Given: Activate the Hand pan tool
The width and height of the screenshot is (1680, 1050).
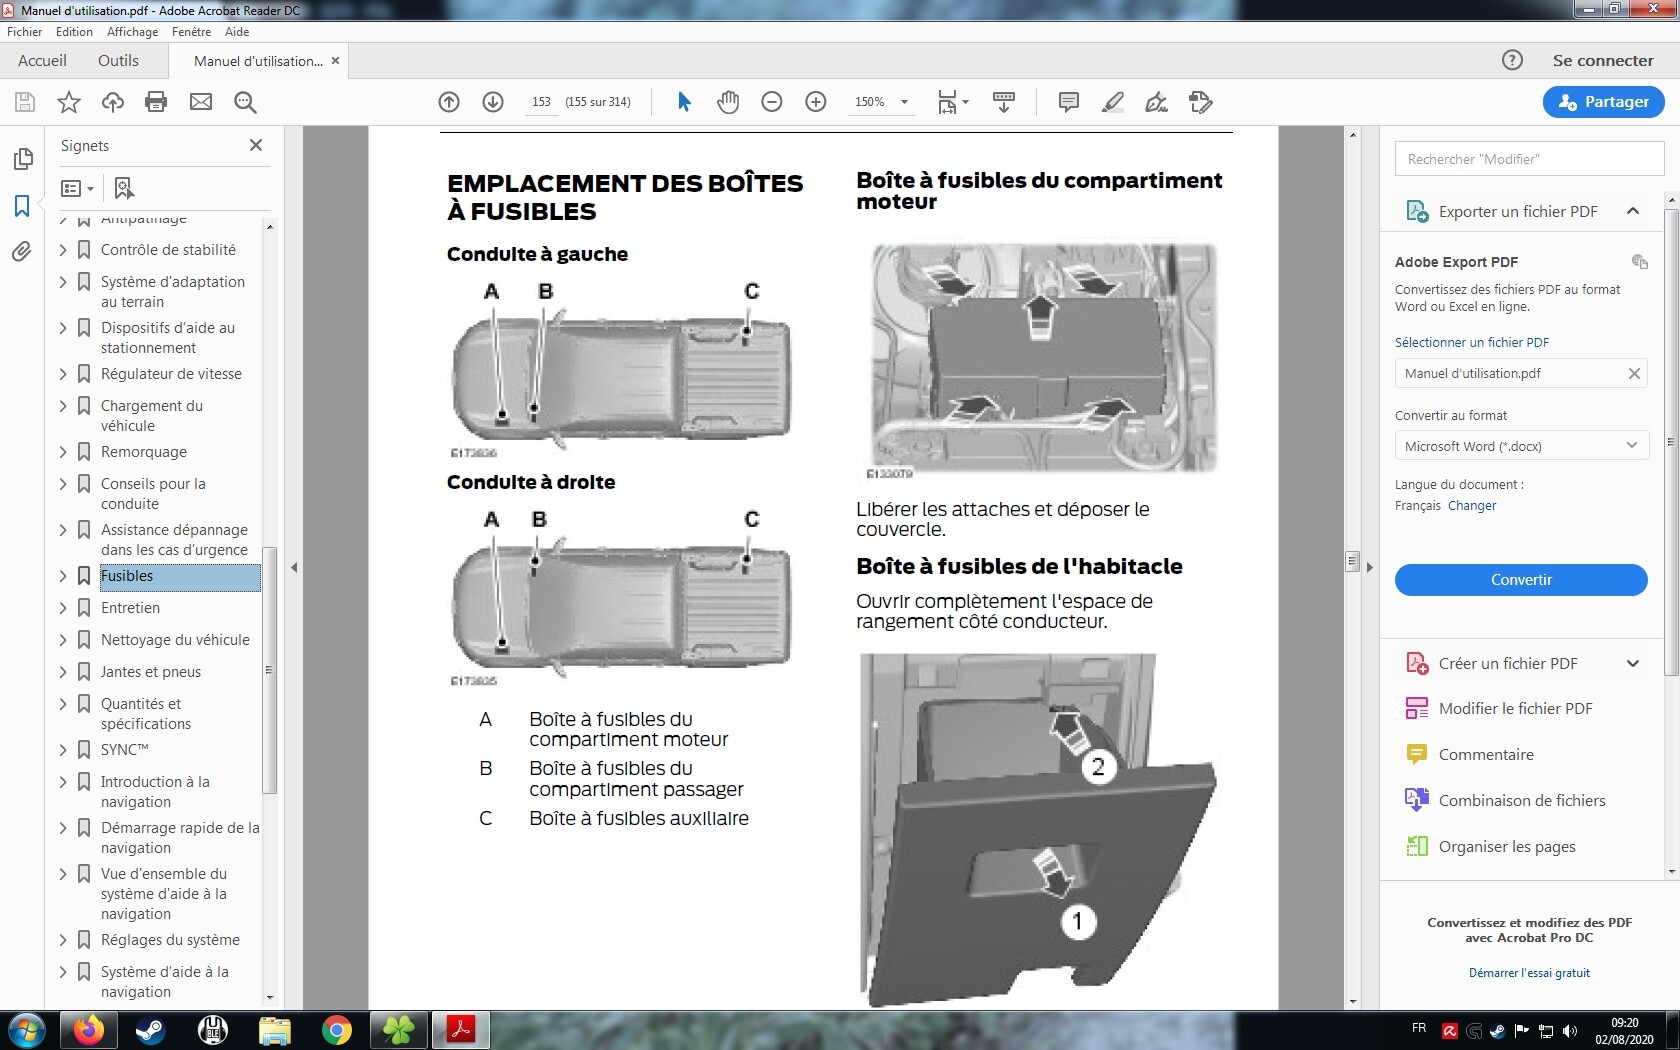Looking at the screenshot, I should pos(728,102).
